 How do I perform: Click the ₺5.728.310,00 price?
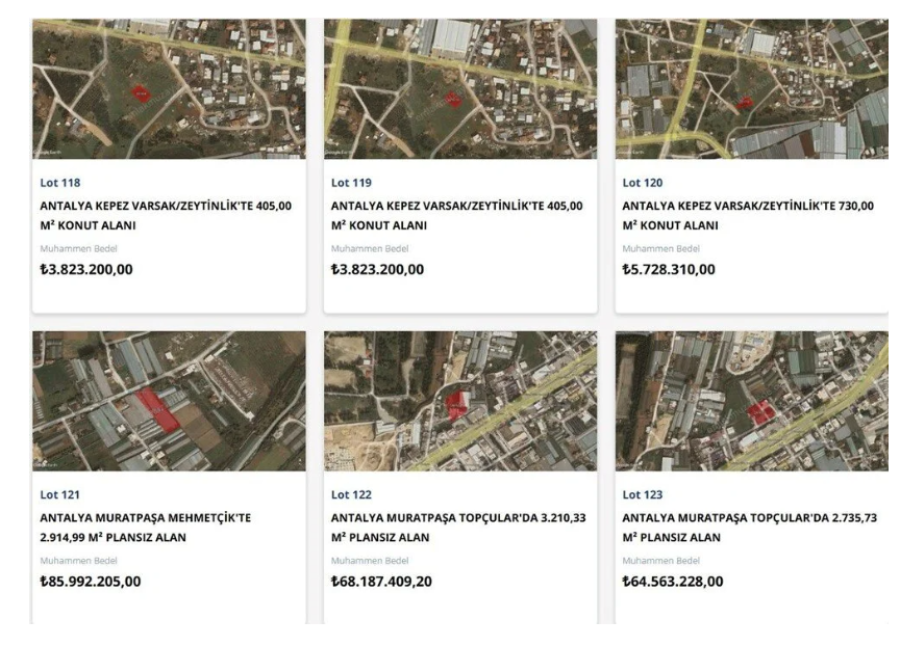[669, 269]
